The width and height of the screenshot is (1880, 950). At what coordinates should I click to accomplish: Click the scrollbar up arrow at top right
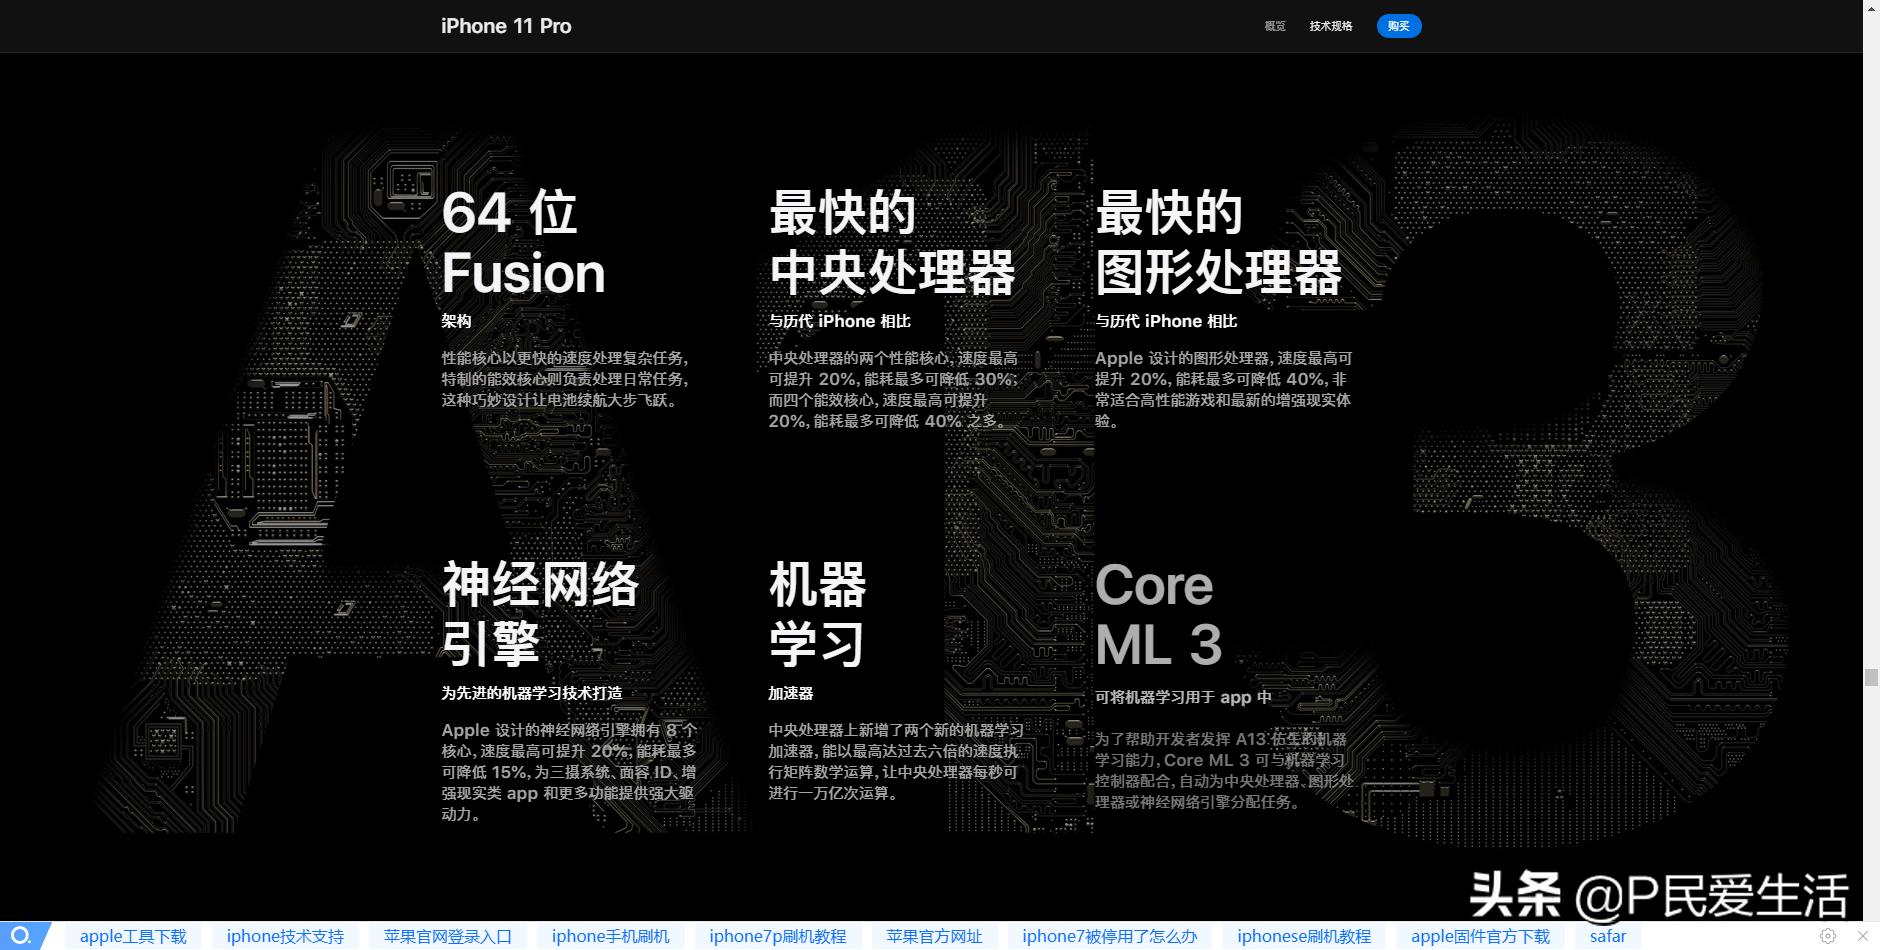(1870, 11)
